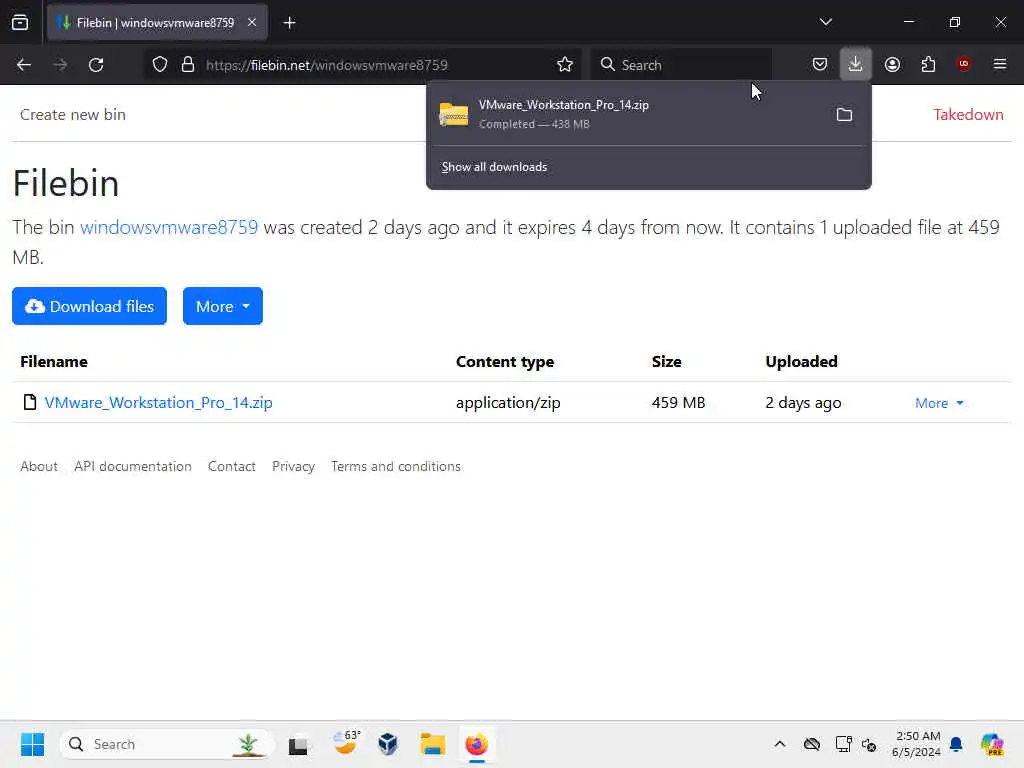Open the Privacy footer link
This screenshot has width=1024, height=768.
point(293,466)
